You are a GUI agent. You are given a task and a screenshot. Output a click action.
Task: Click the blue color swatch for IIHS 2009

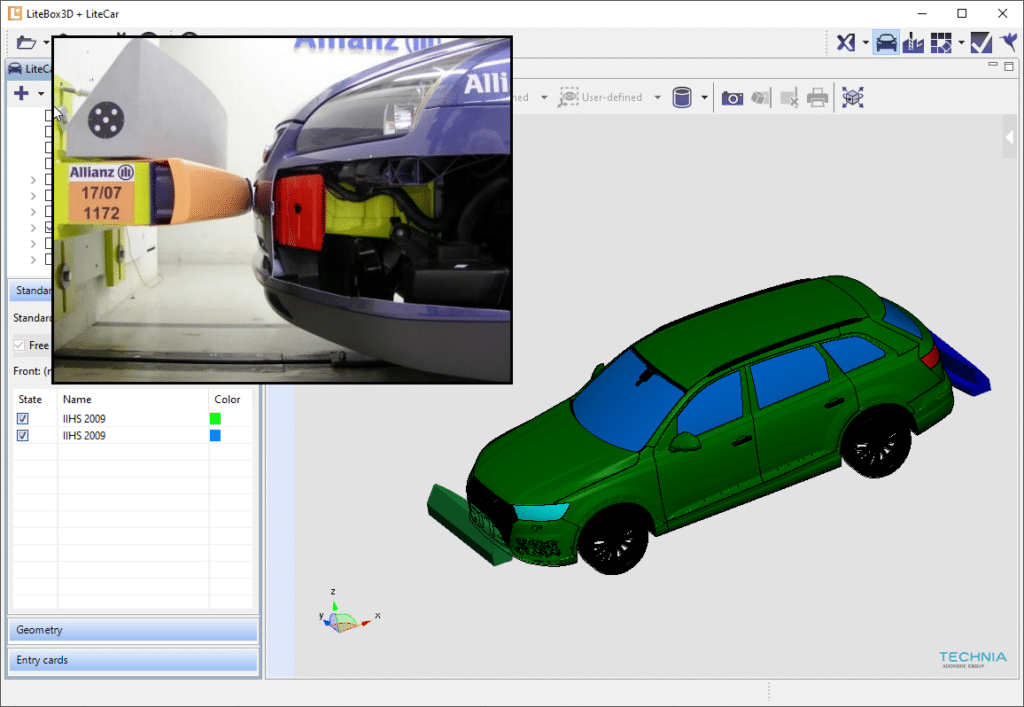(x=215, y=435)
